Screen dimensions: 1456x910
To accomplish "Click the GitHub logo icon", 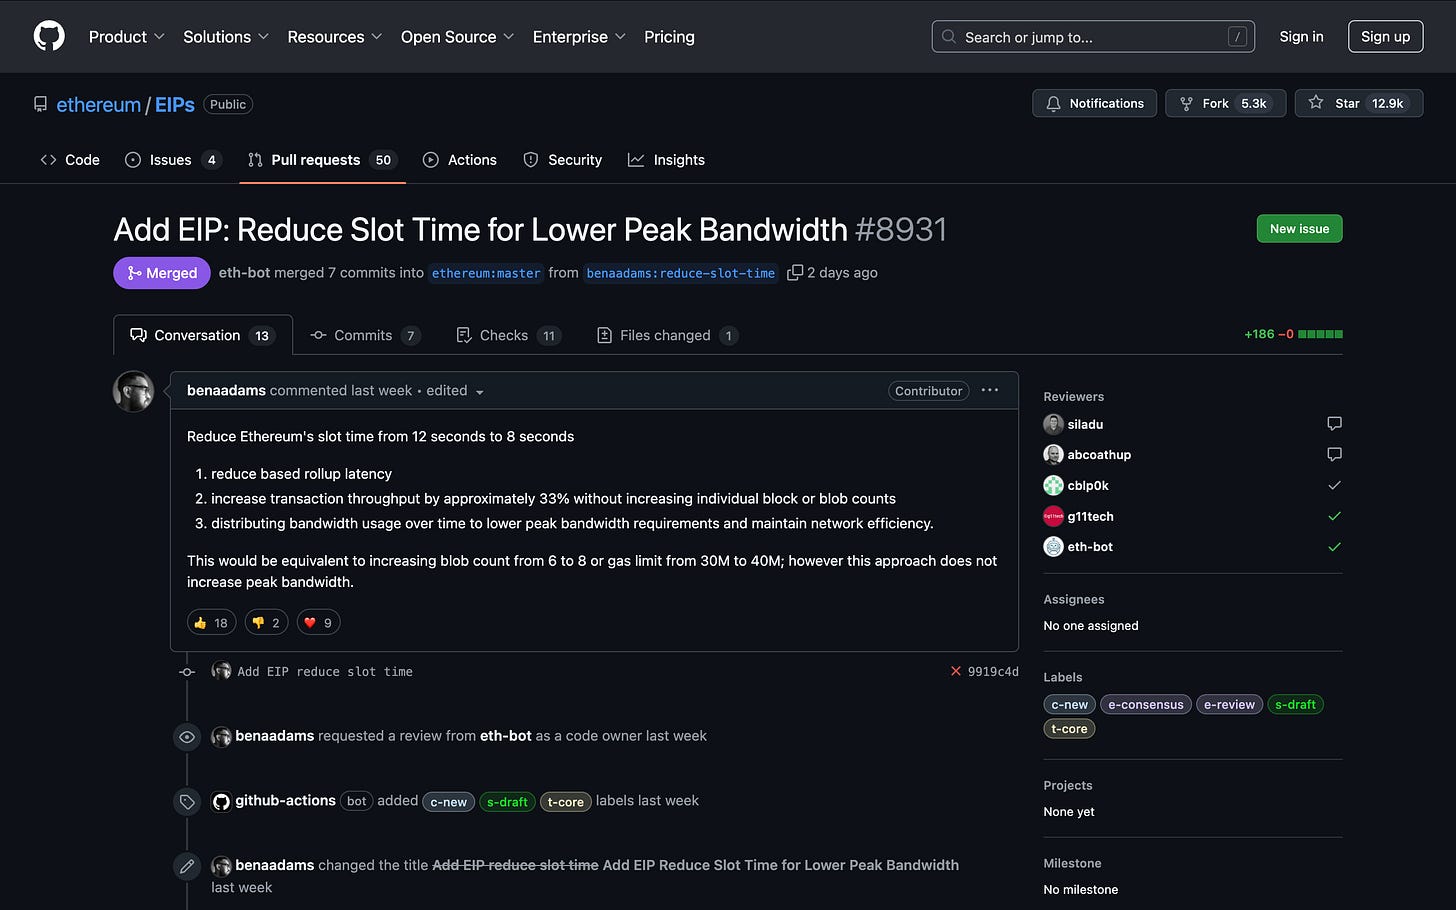I will pyautogui.click(x=49, y=36).
